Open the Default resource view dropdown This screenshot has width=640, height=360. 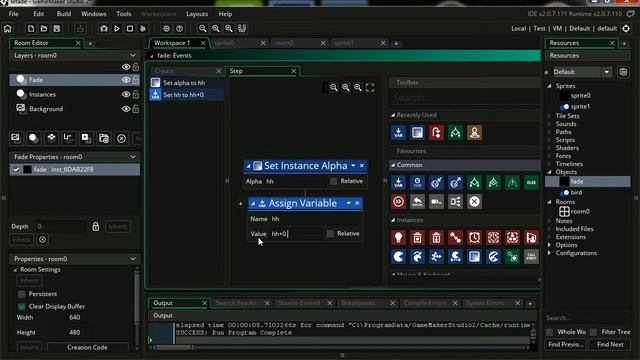(607, 72)
